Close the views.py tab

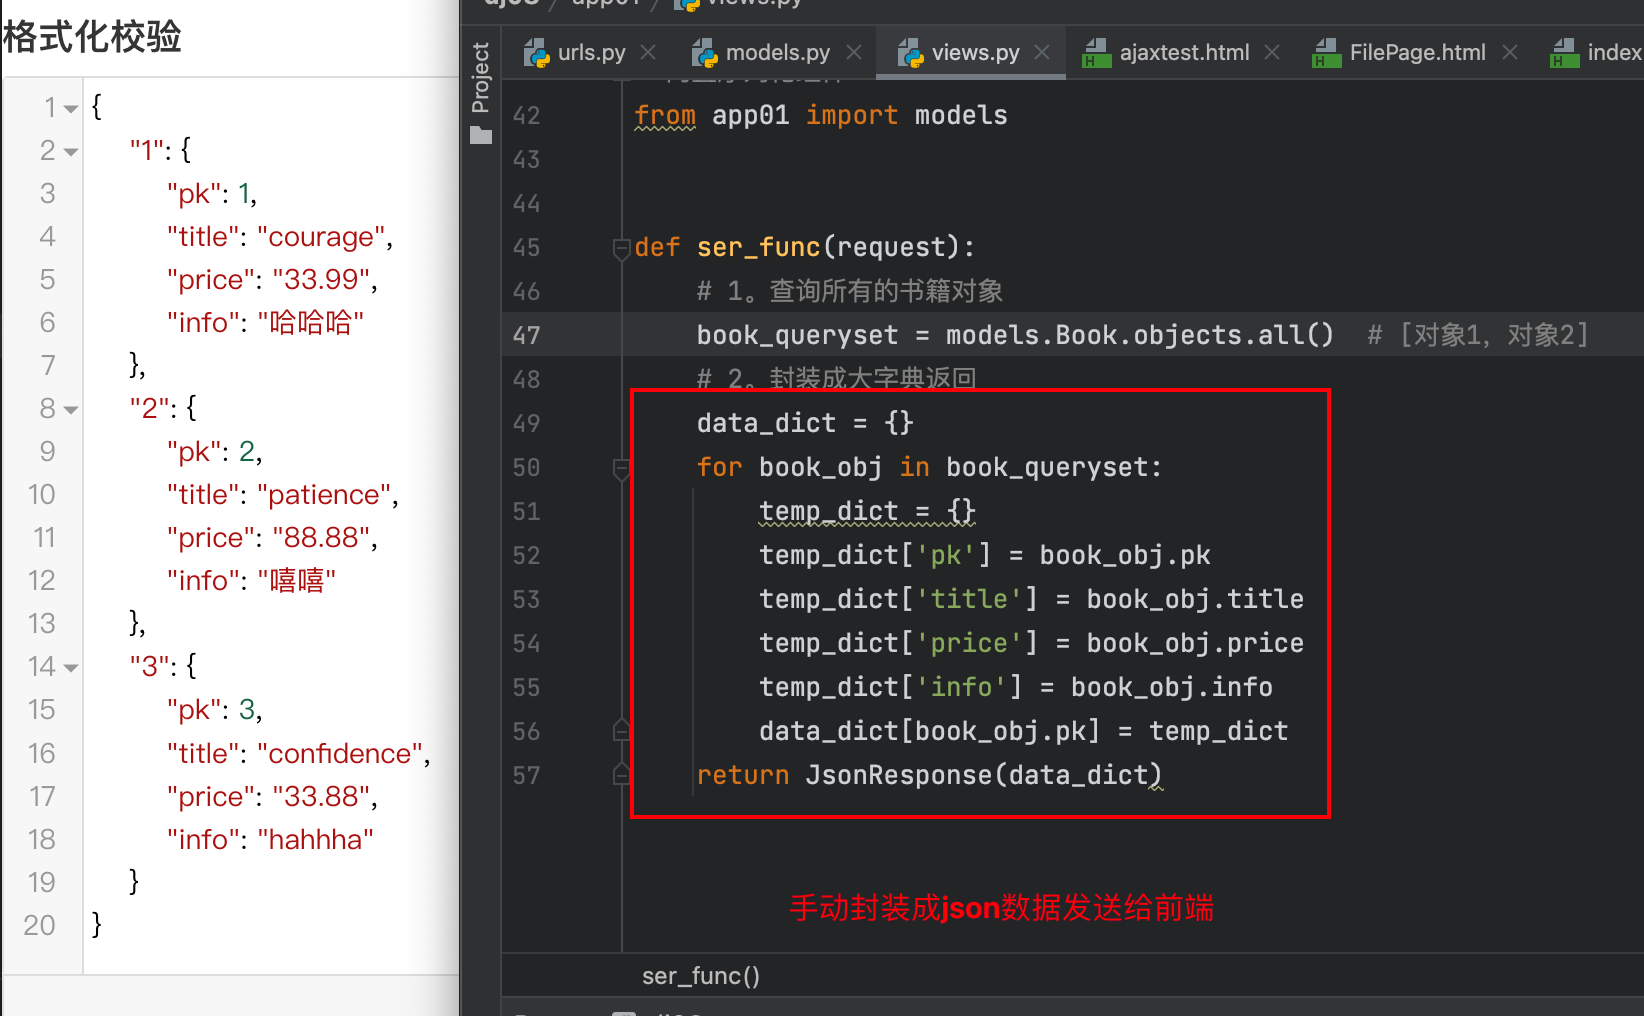(x=1042, y=52)
